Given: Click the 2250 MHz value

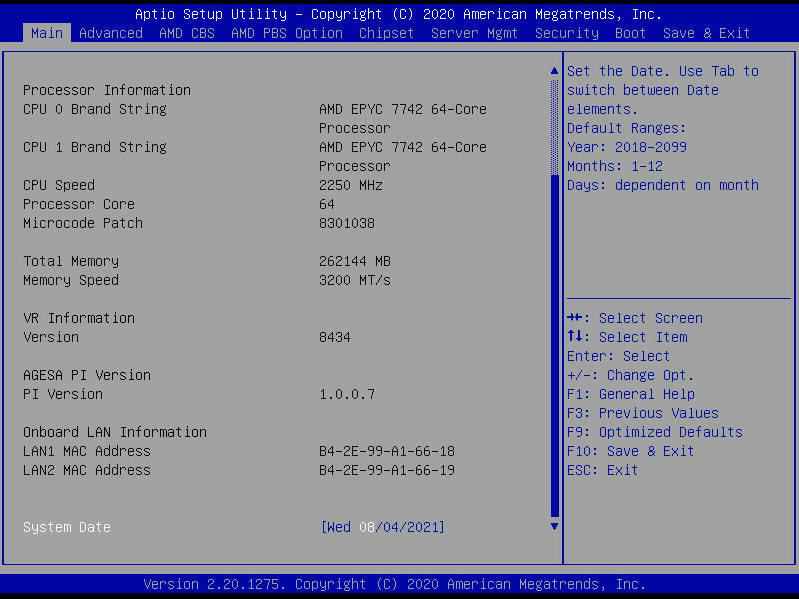Looking at the screenshot, I should point(351,185).
